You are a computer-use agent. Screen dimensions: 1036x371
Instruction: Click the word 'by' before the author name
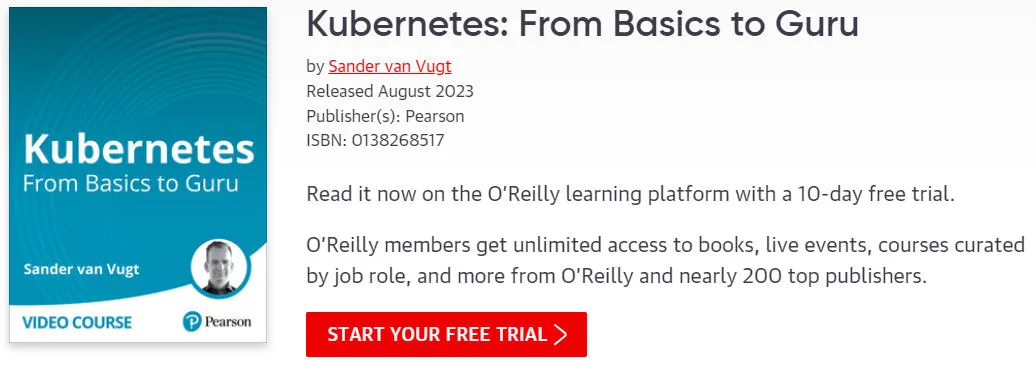click(x=315, y=67)
